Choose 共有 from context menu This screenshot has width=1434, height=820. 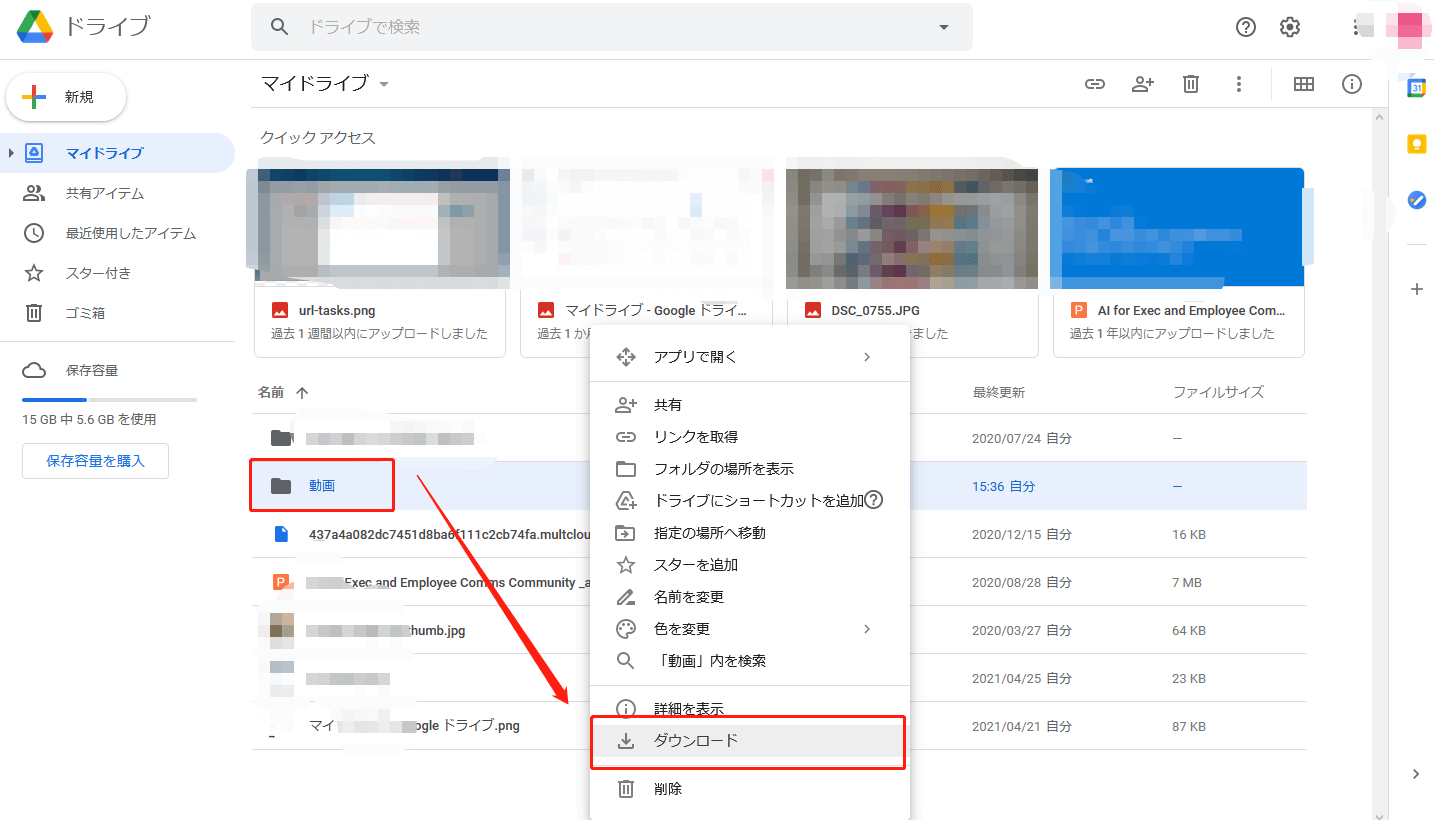tap(750, 405)
